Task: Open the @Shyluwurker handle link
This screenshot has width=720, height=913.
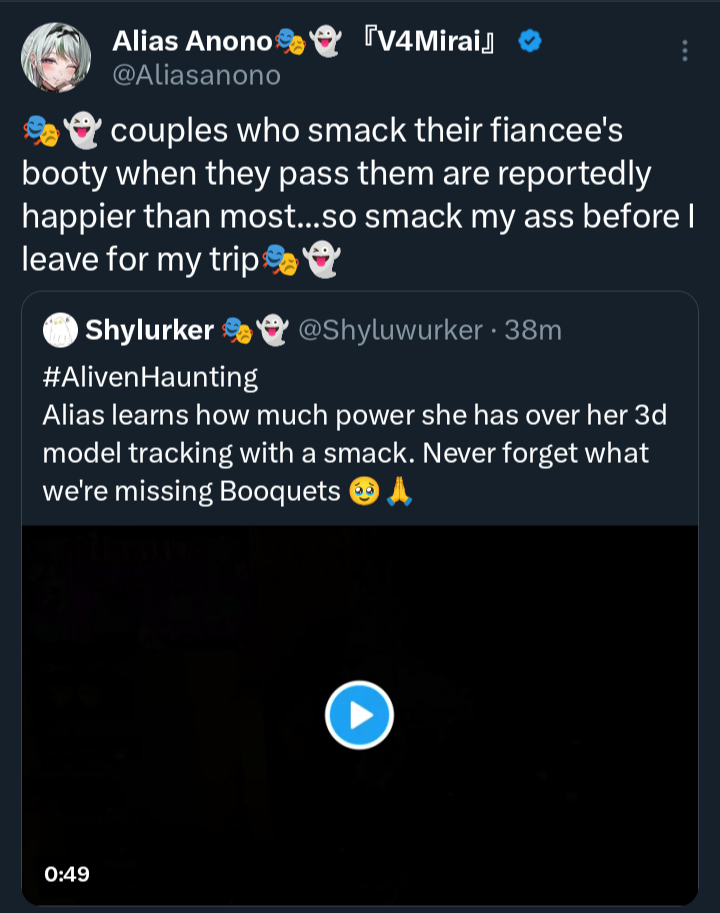Action: (x=391, y=330)
